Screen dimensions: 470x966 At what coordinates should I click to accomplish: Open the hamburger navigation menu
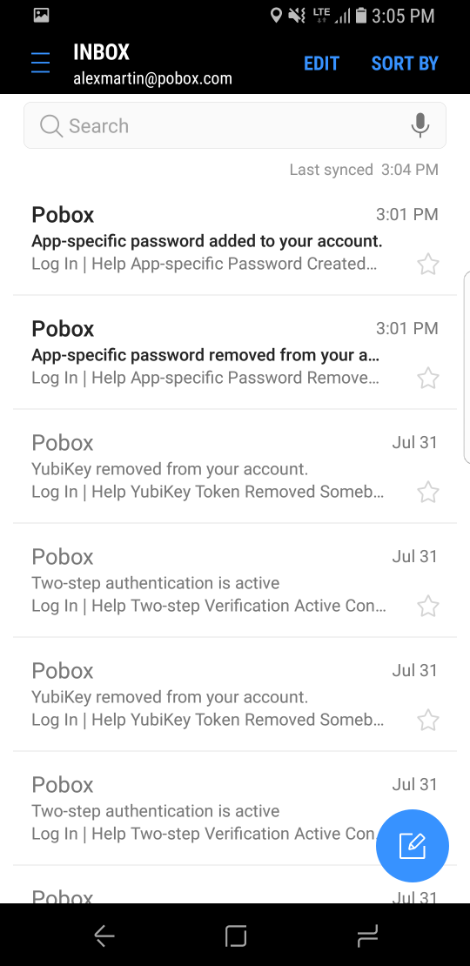pos(41,63)
